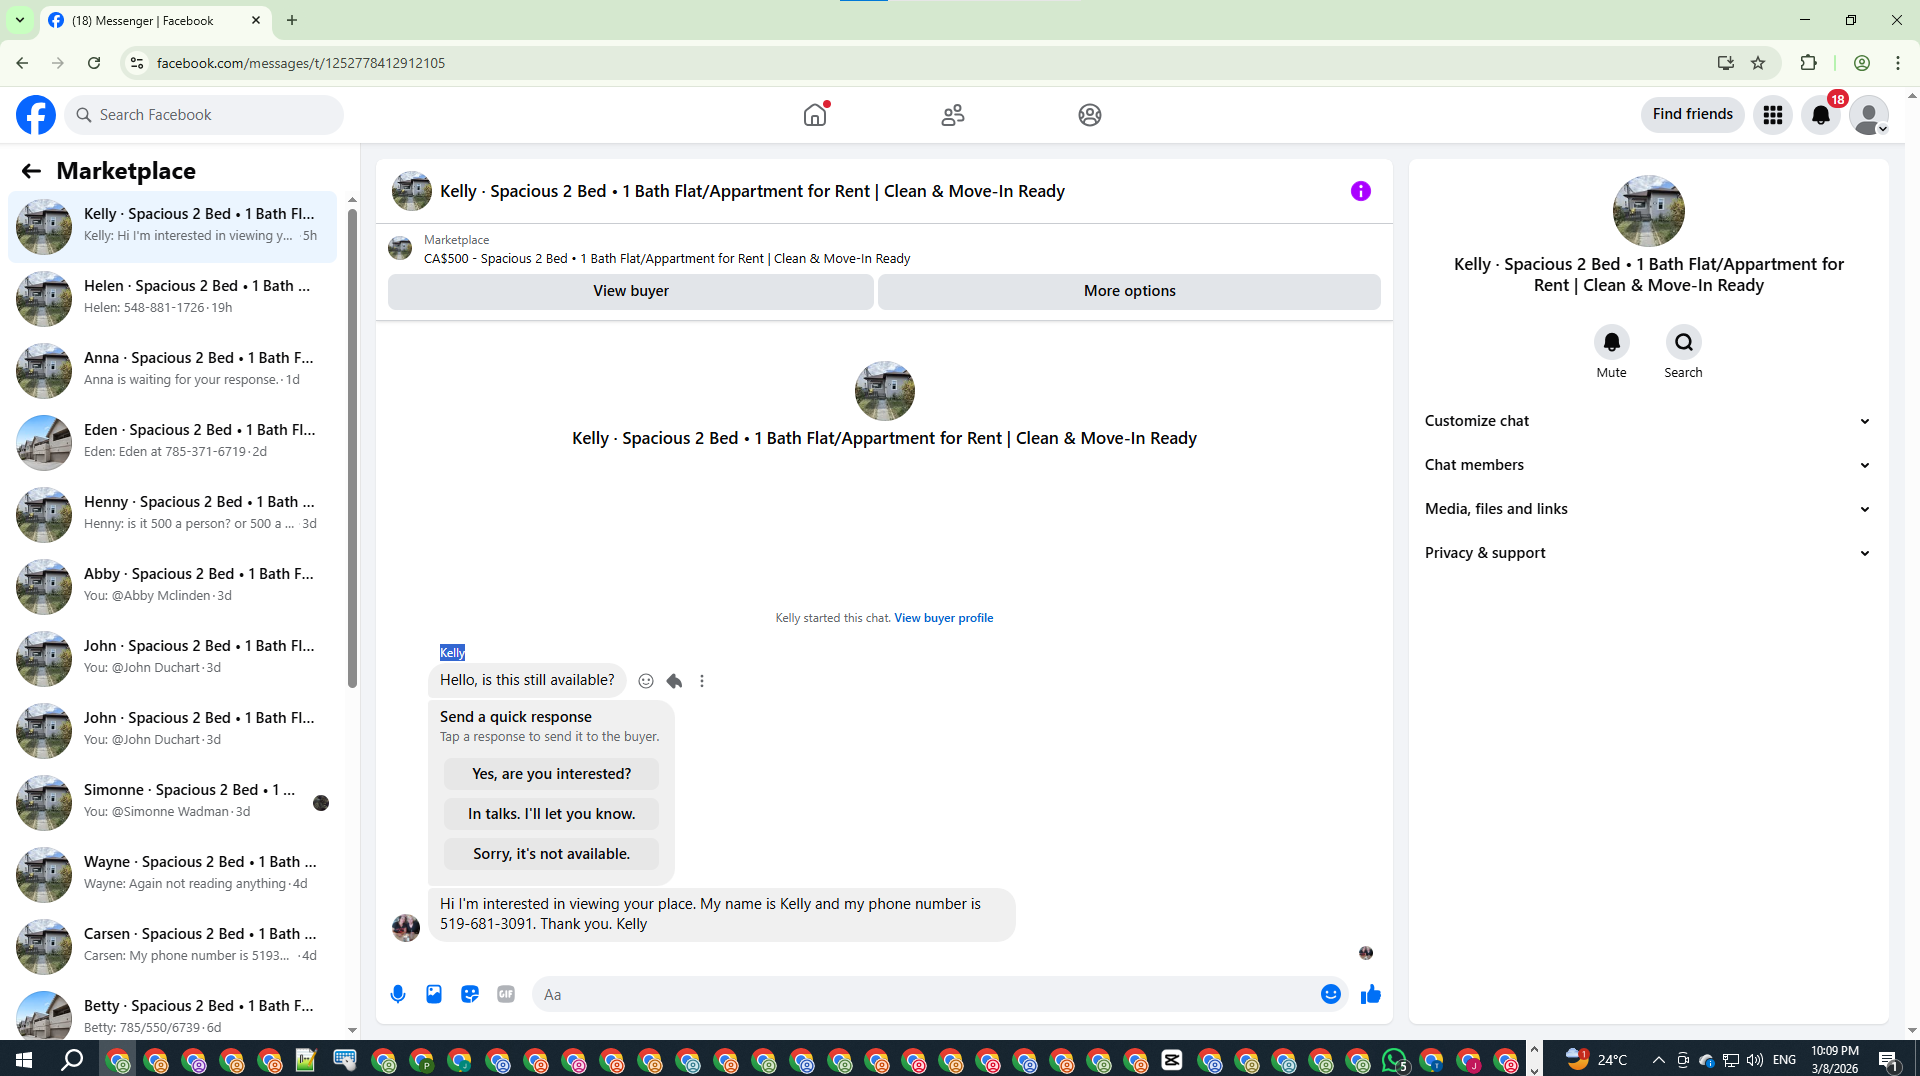Open the Home feed icon
The width and height of the screenshot is (1920, 1076).
coord(815,115)
